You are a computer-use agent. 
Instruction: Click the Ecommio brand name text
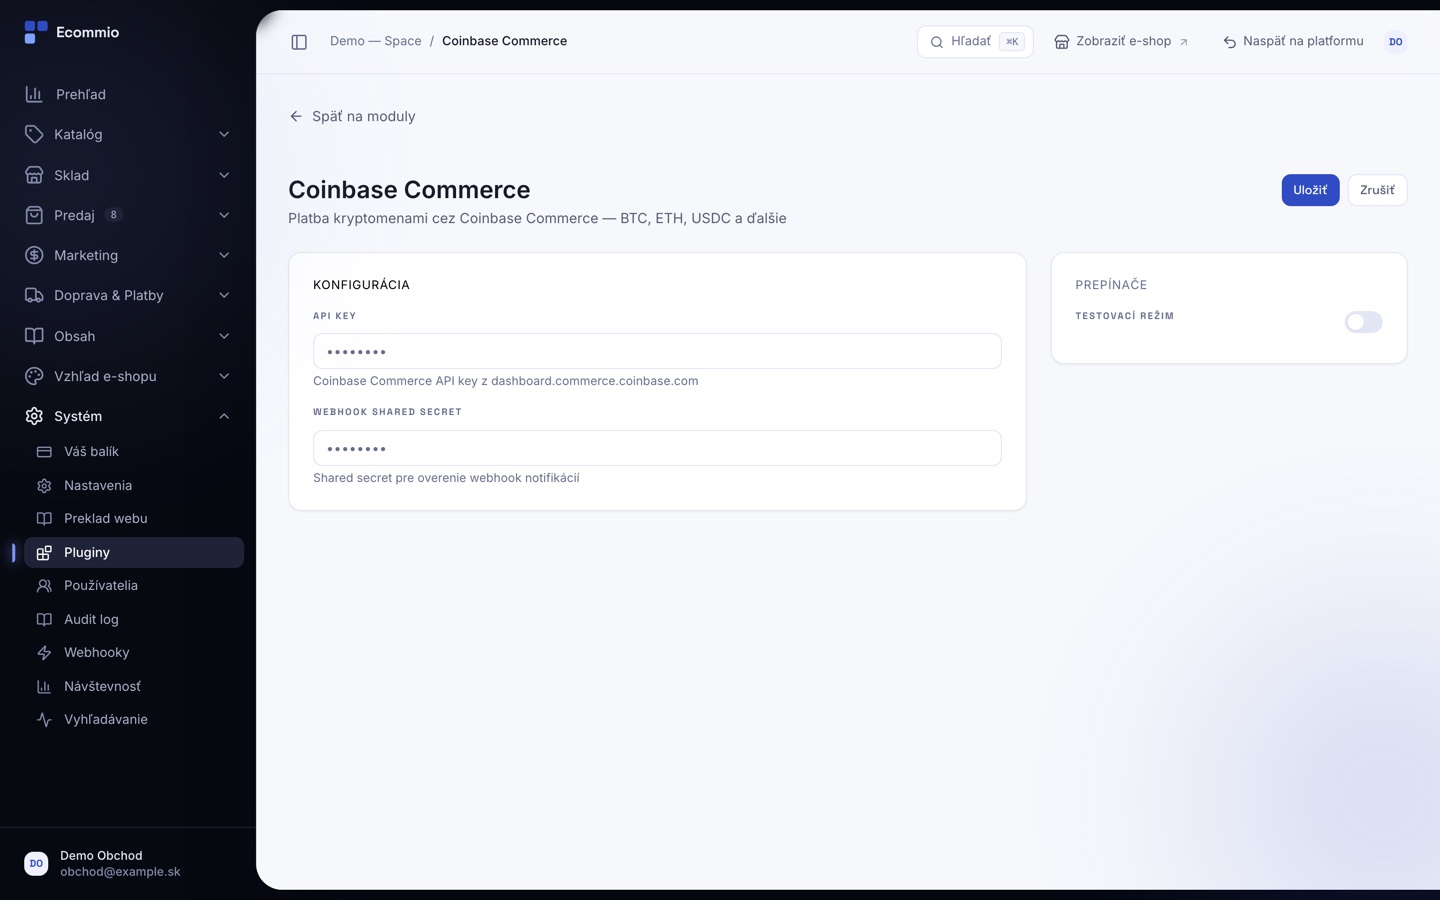point(88,32)
